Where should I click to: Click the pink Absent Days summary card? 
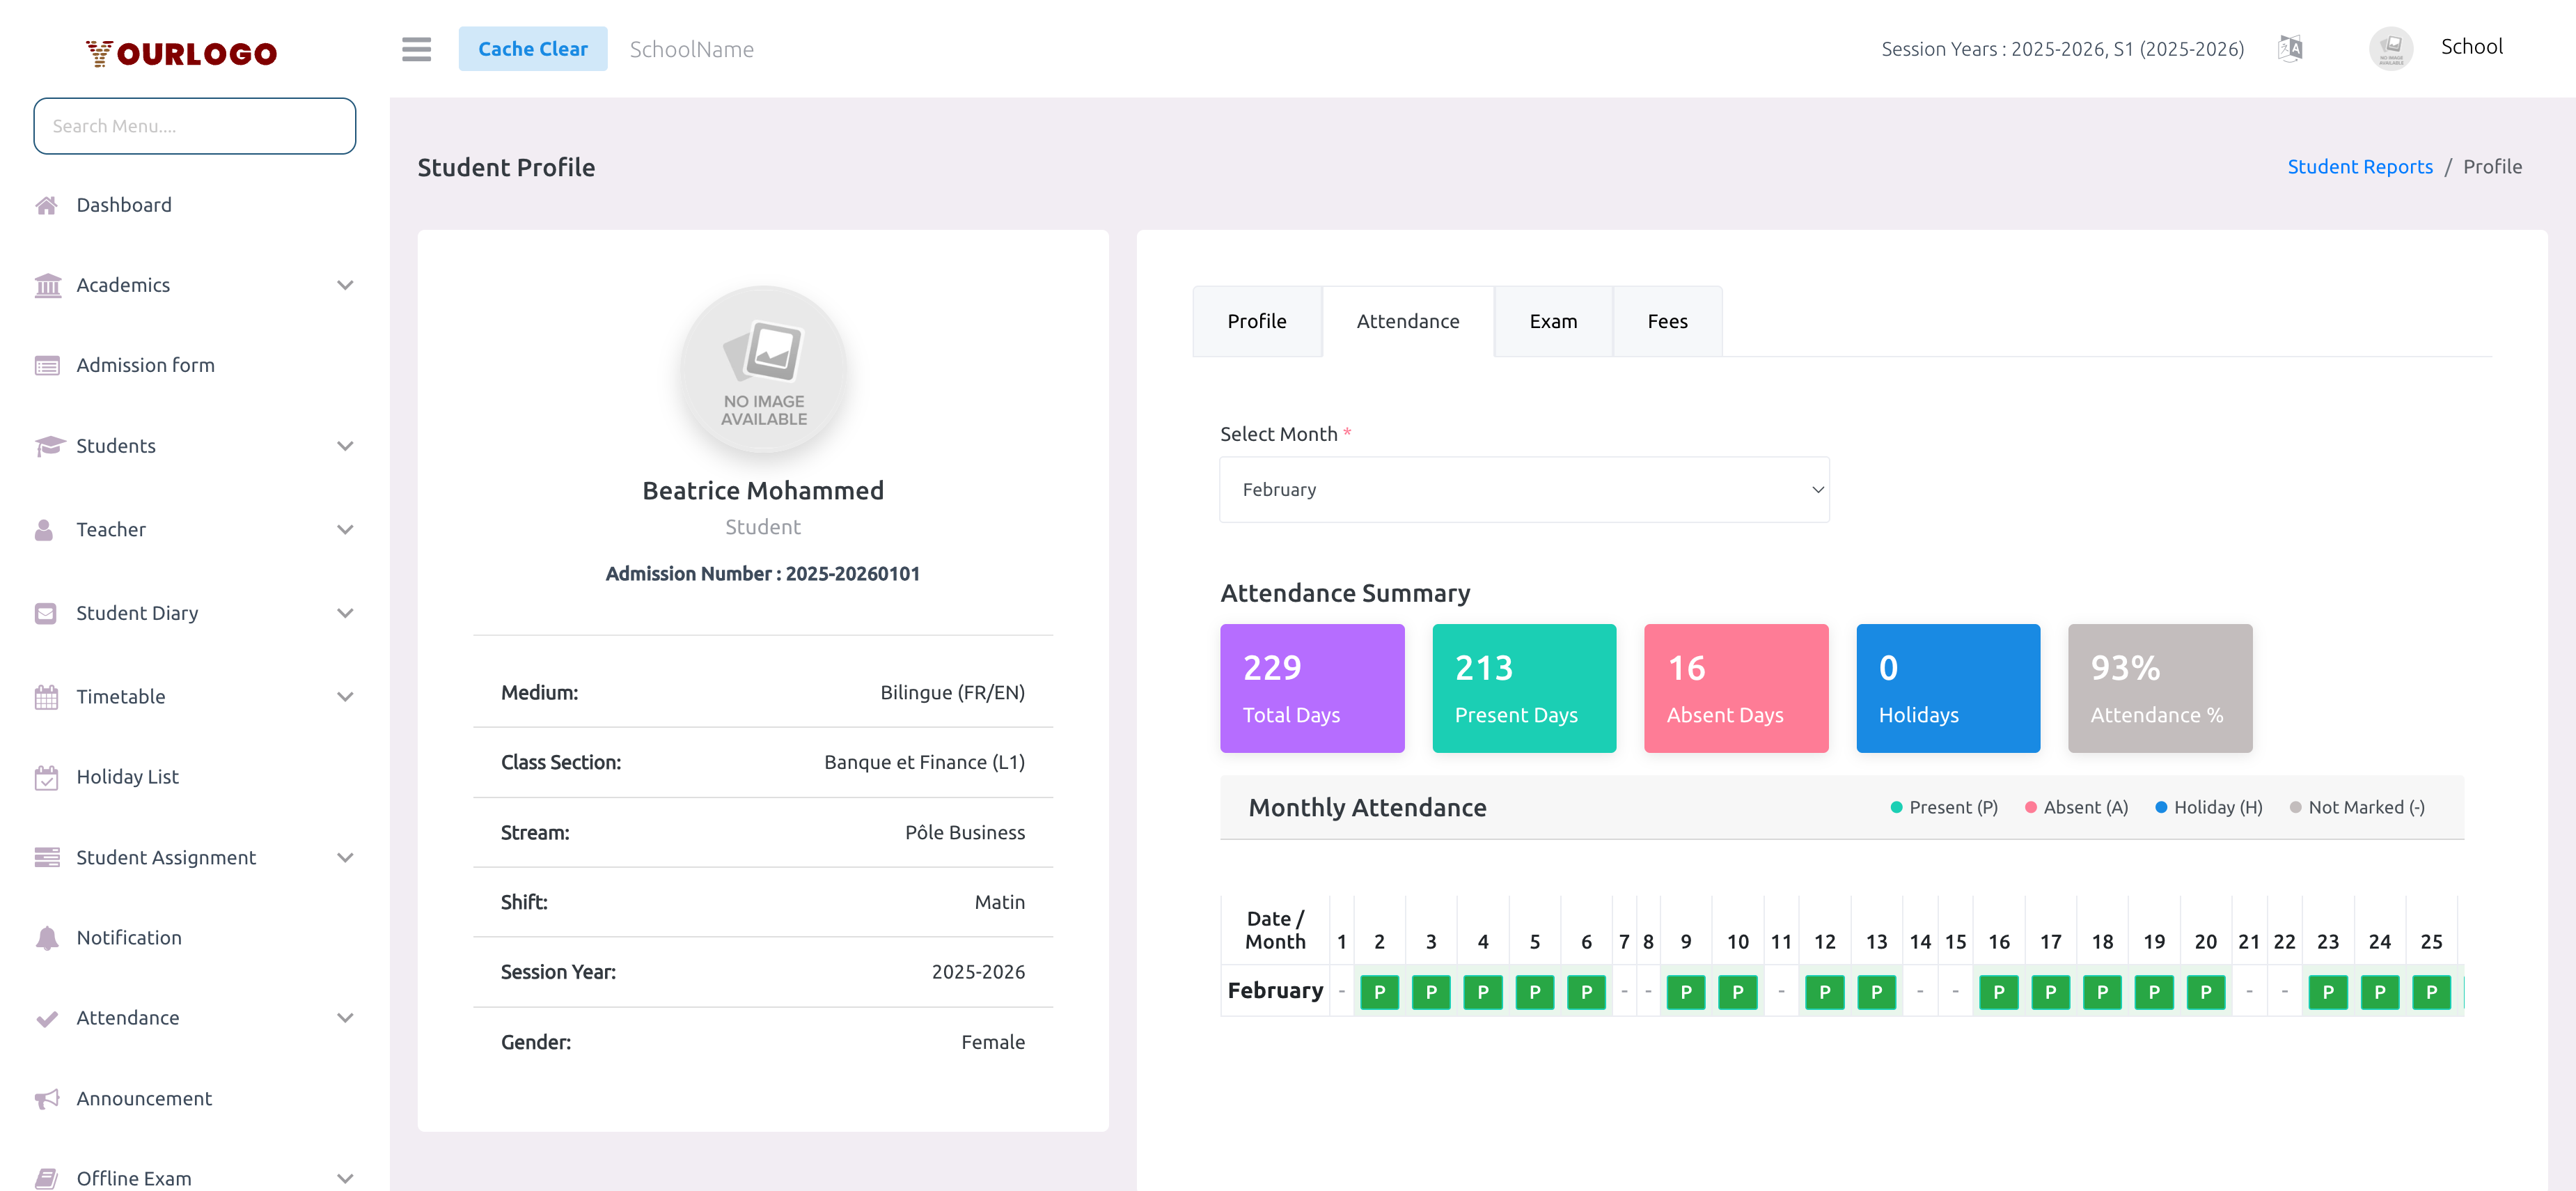[x=1735, y=689]
